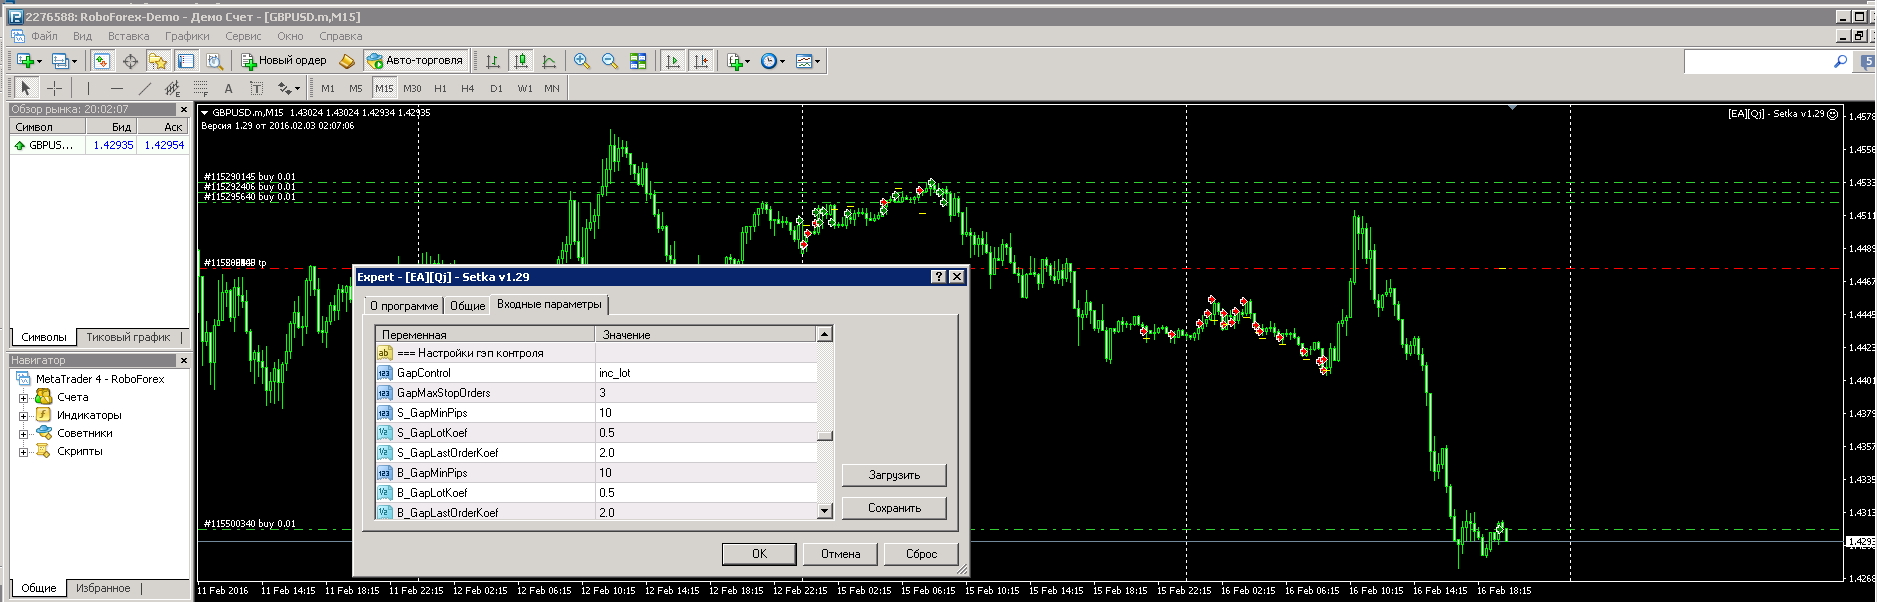
Task: Click the Отмена button
Action: pyautogui.click(x=841, y=554)
